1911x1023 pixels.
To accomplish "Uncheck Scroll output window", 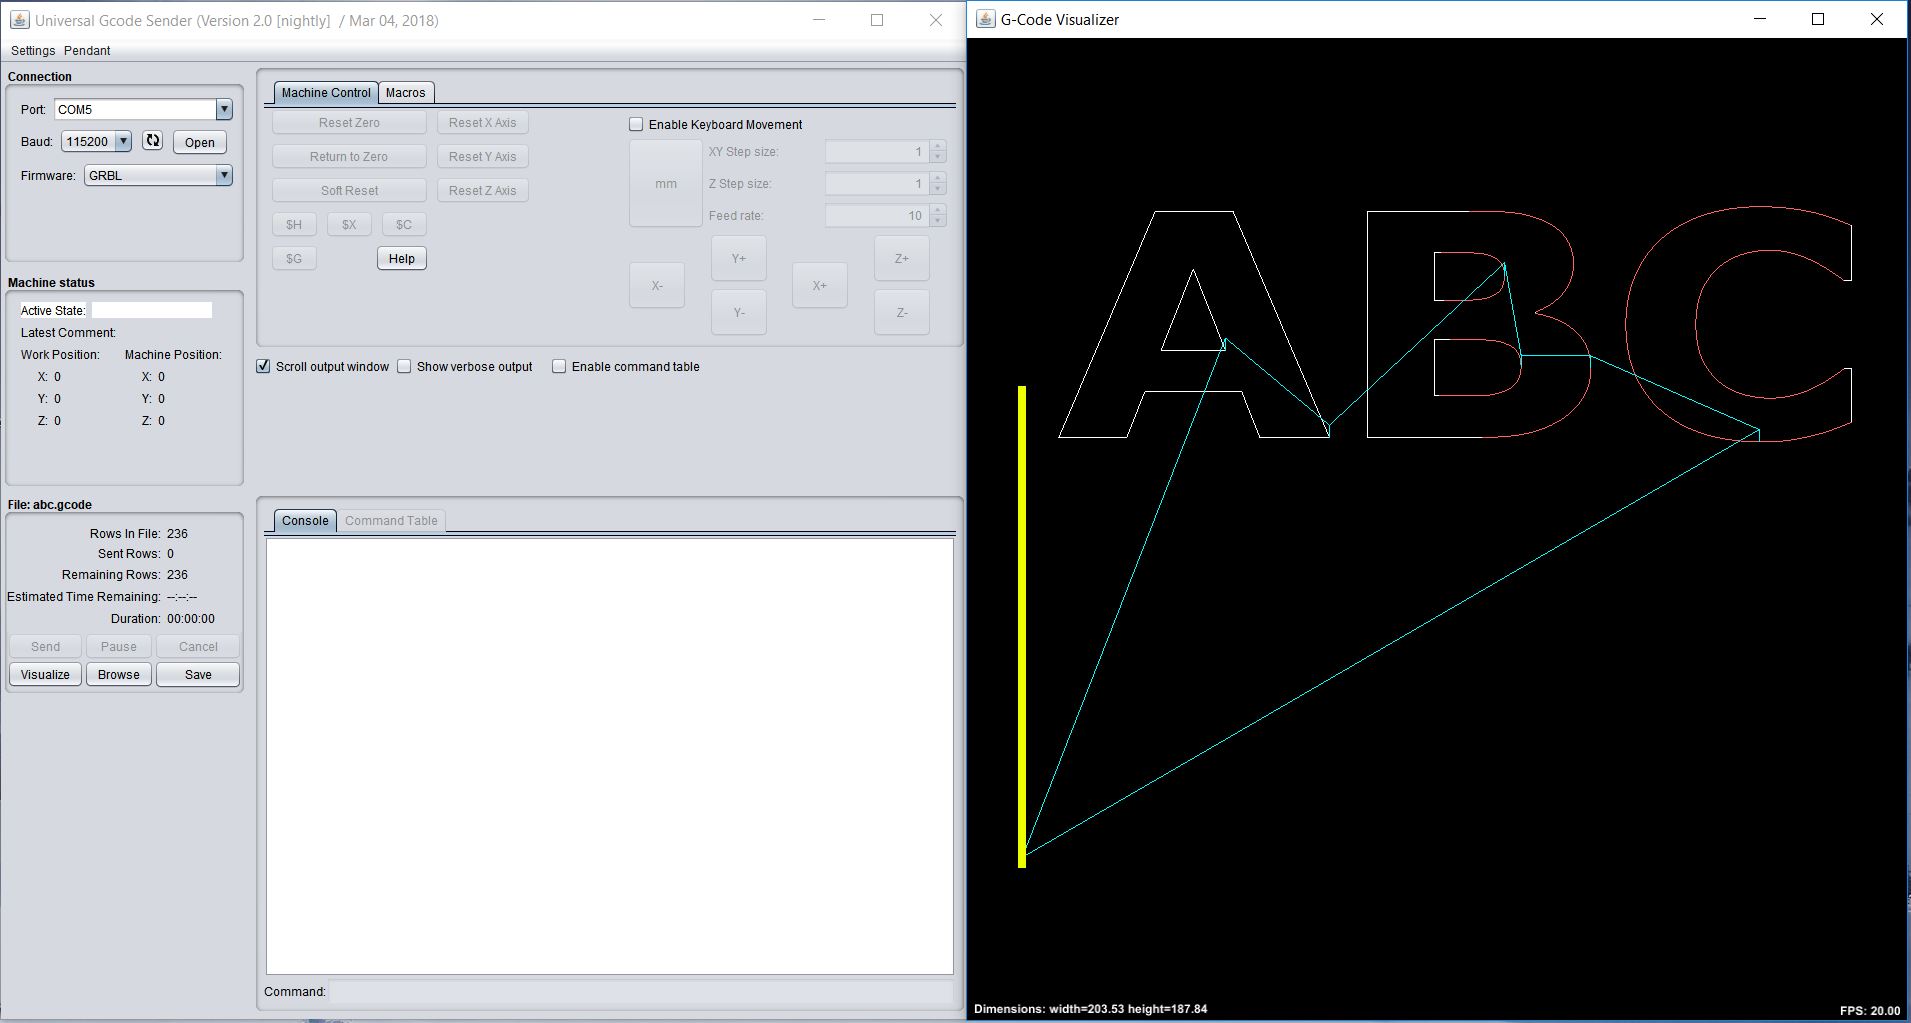I will 263,366.
